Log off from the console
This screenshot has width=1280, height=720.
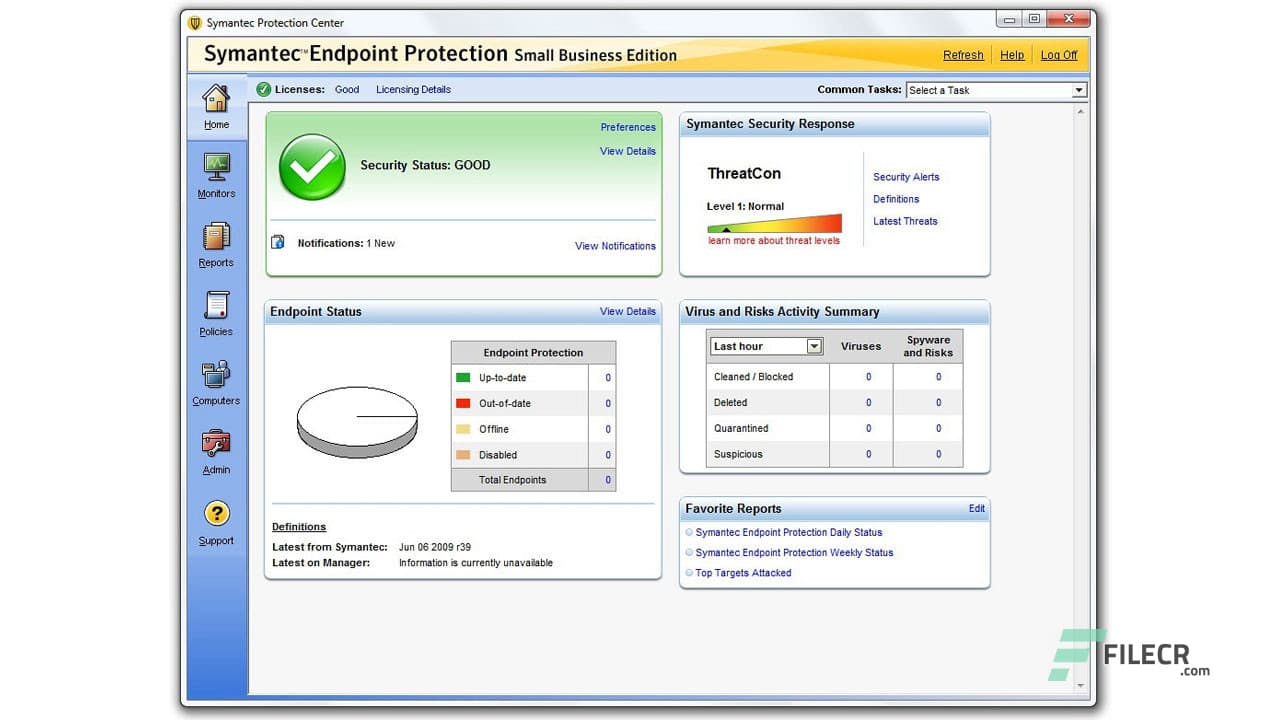[x=1059, y=55]
